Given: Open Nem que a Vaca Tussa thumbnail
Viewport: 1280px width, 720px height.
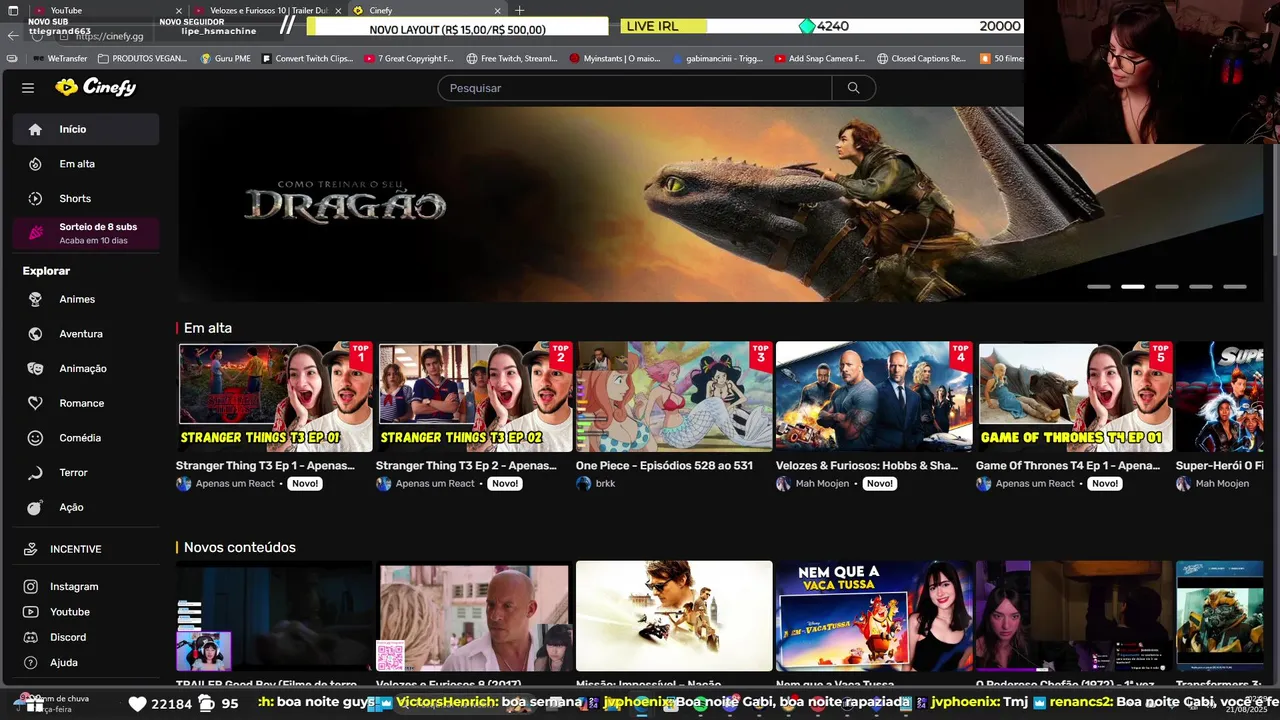Looking at the screenshot, I should click(874, 616).
